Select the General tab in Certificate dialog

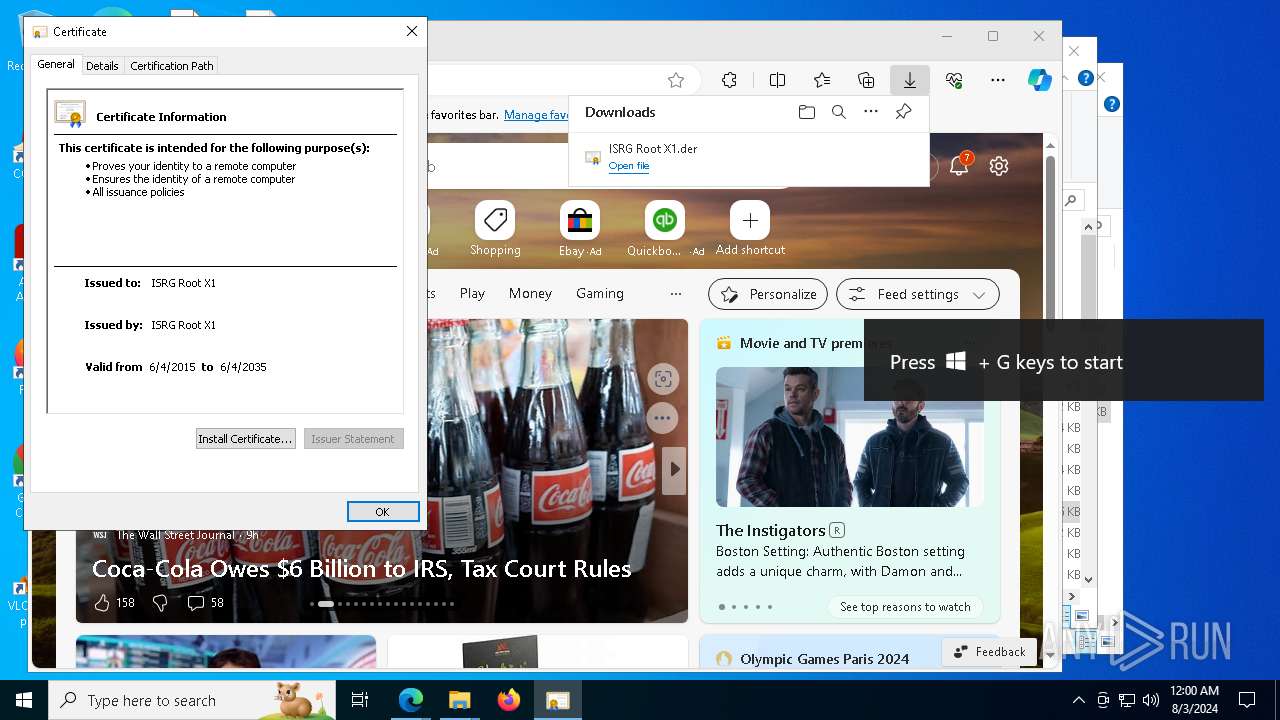point(56,64)
